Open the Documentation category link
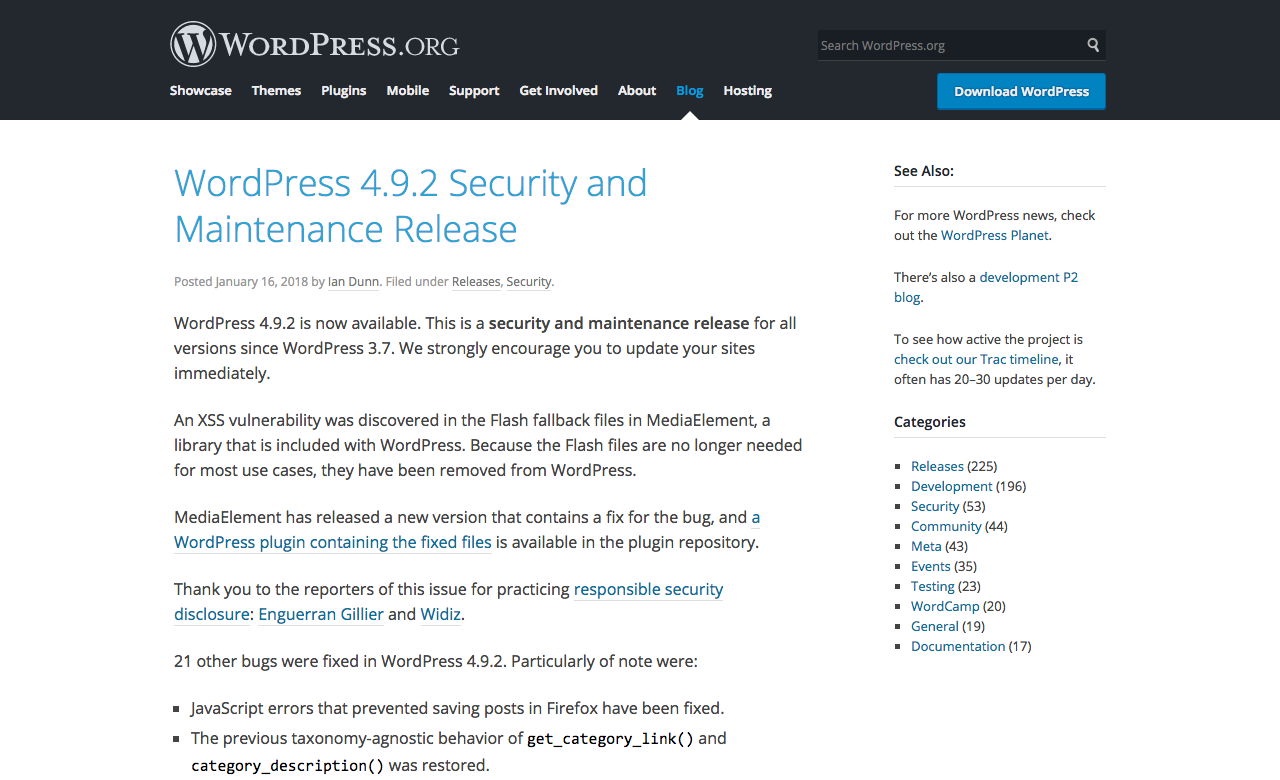The height and width of the screenshot is (780, 1280). (958, 646)
